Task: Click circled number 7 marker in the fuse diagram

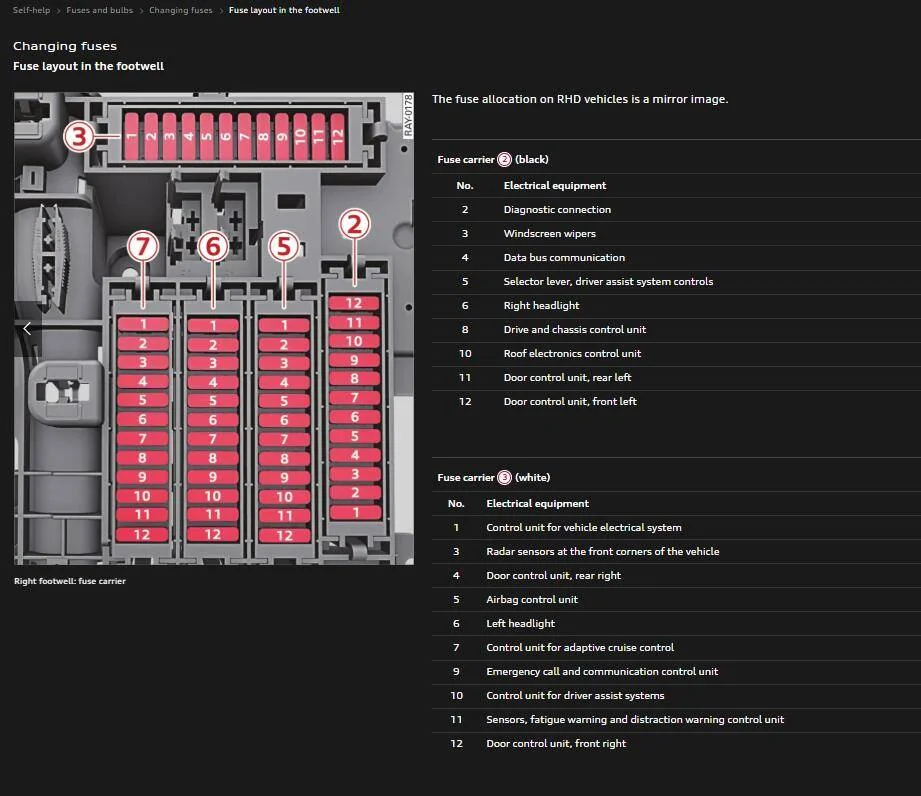Action: click(144, 246)
